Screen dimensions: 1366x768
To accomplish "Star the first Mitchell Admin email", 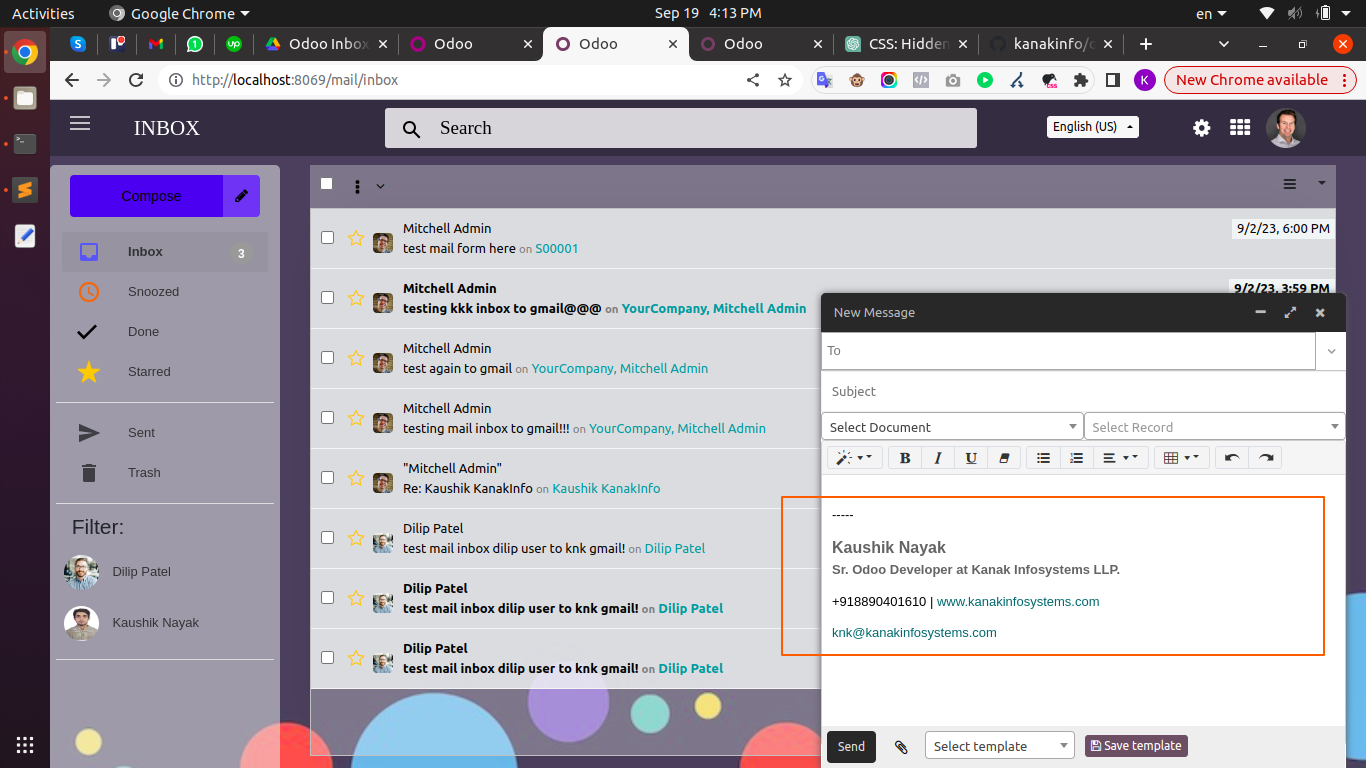I will point(355,238).
